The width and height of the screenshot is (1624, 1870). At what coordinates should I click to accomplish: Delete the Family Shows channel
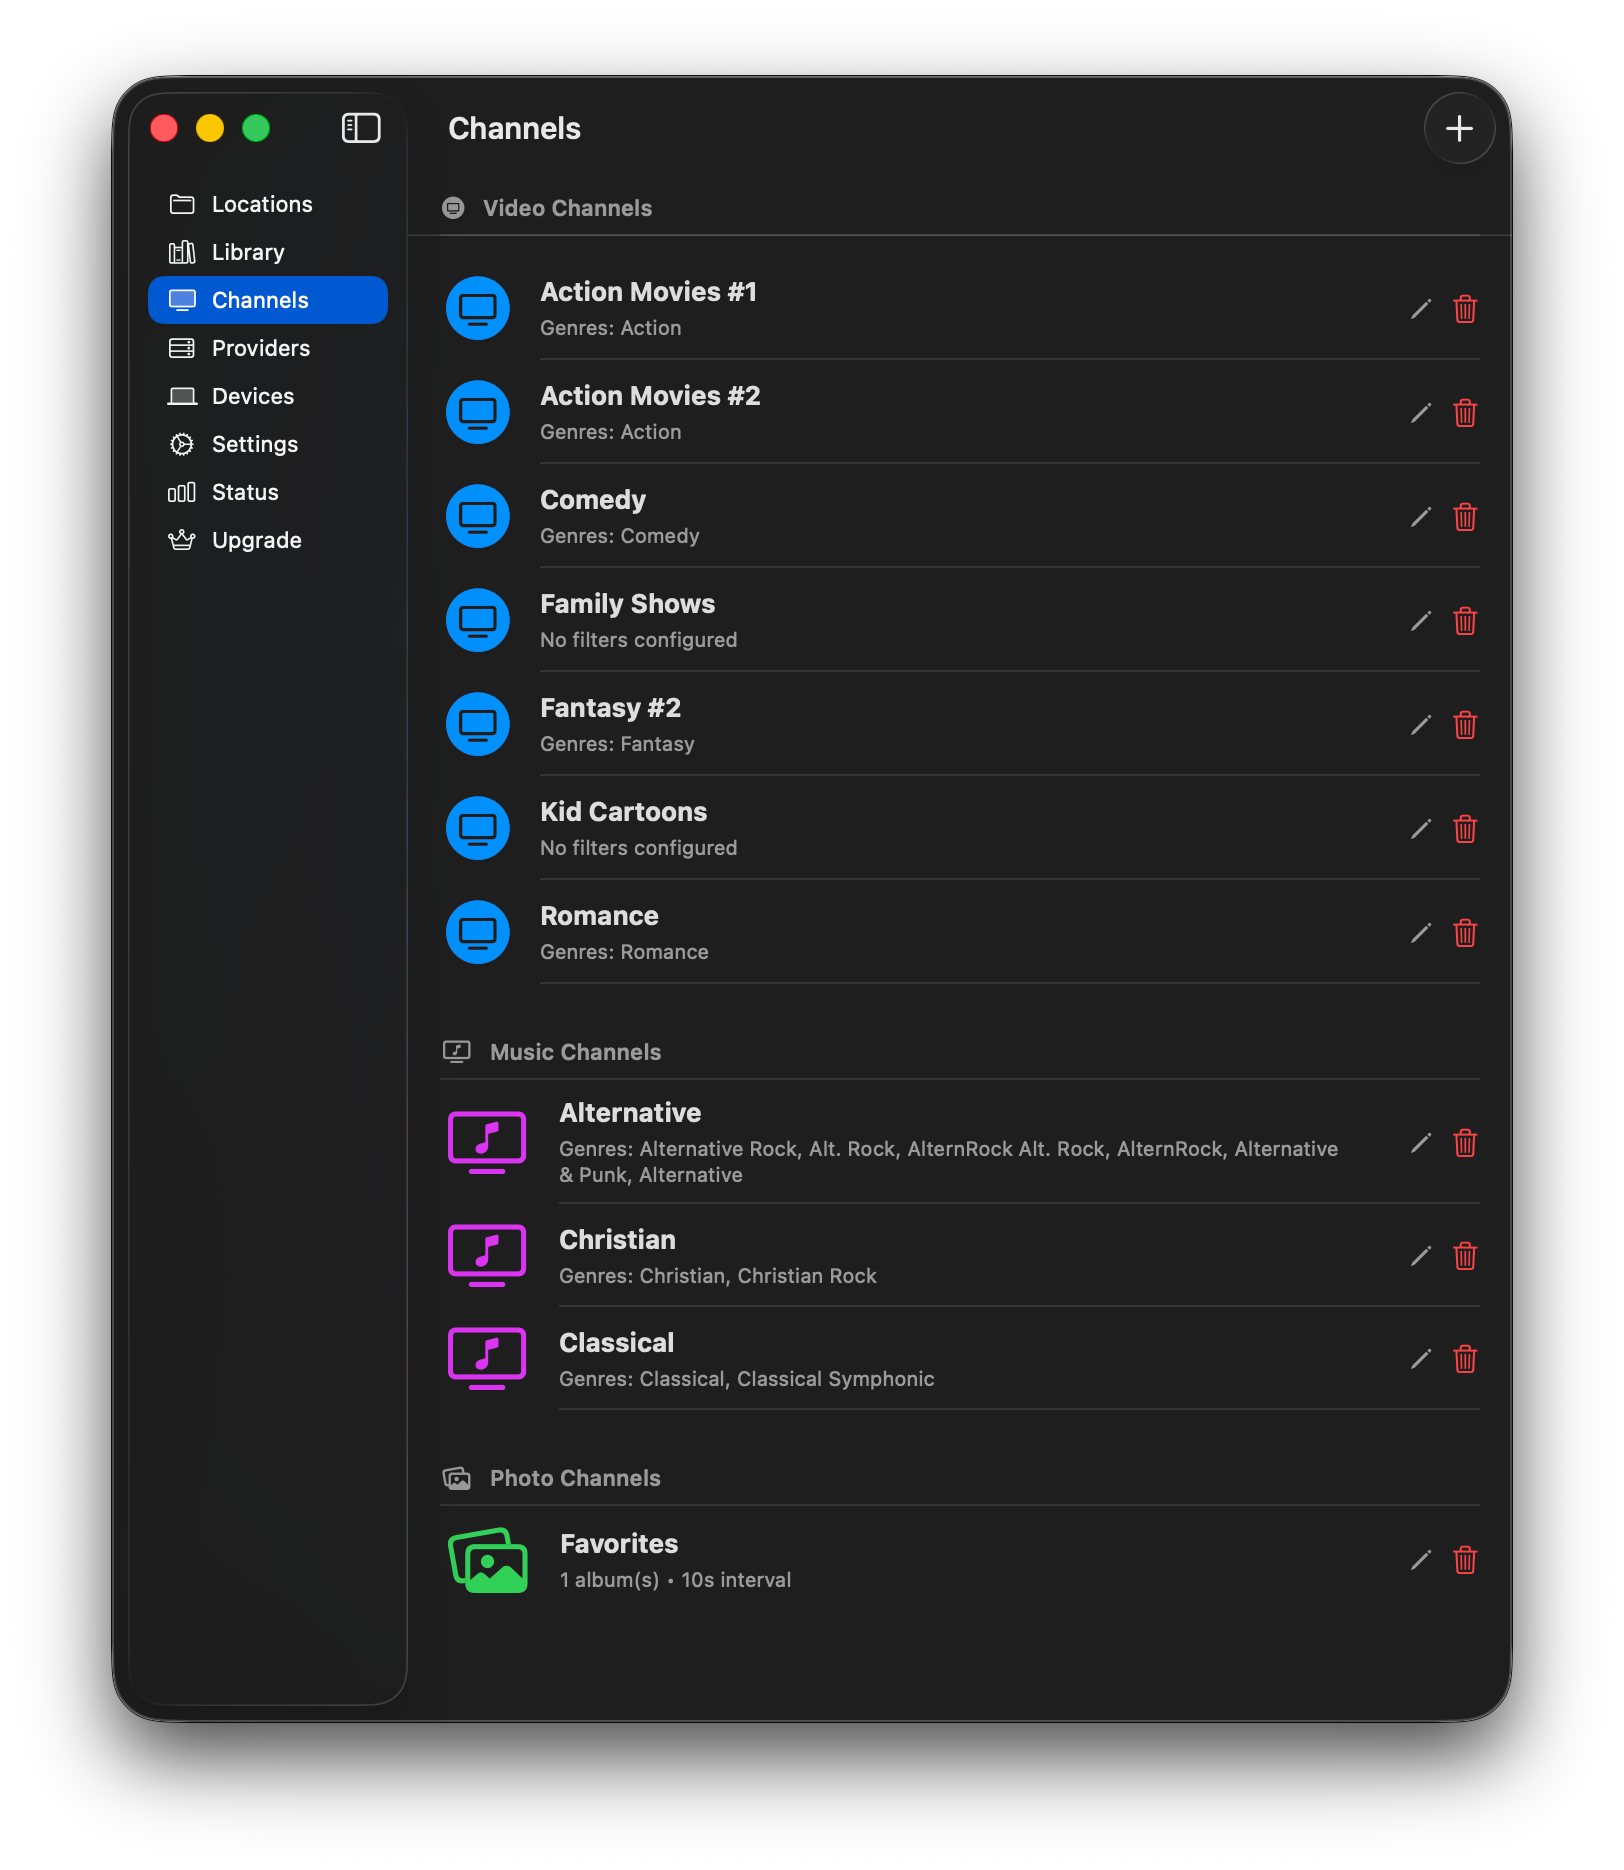pyautogui.click(x=1465, y=621)
